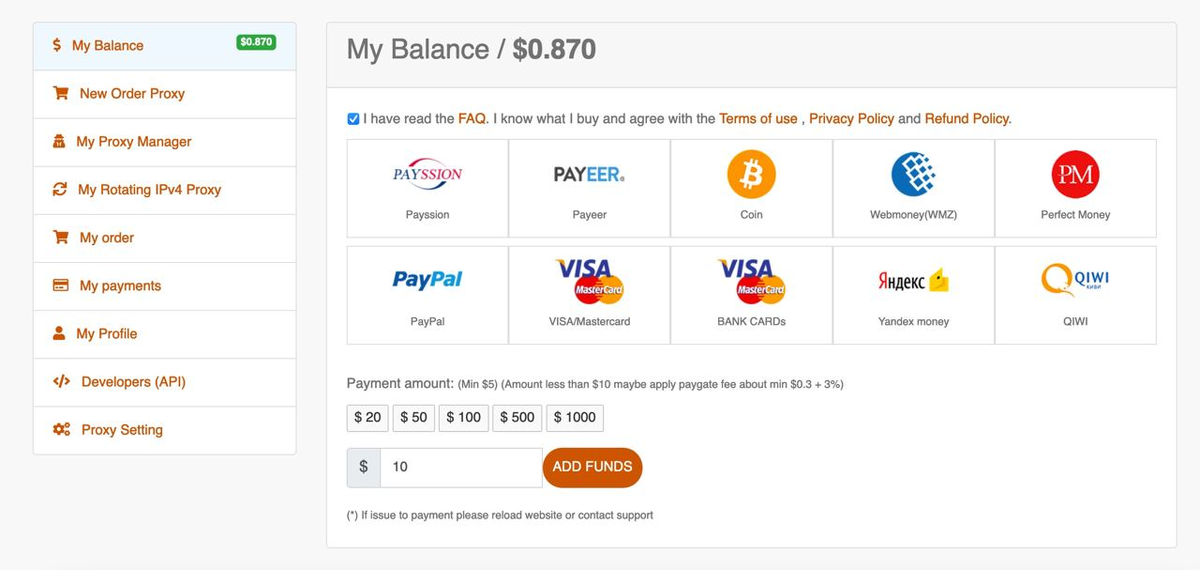Untick the agreement terms checkbox
Viewport: 1200px width, 570px height.
coord(353,119)
